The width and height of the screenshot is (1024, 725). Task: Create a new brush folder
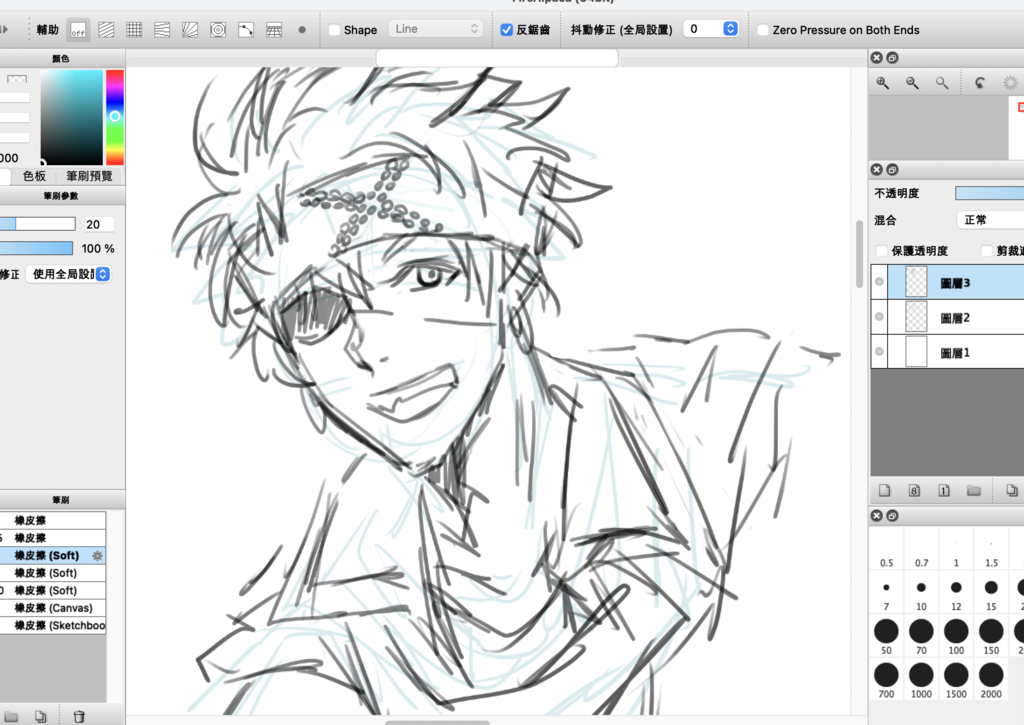11,717
